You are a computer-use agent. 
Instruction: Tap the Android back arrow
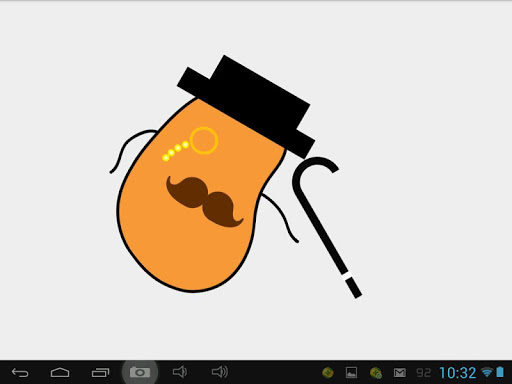(x=20, y=372)
